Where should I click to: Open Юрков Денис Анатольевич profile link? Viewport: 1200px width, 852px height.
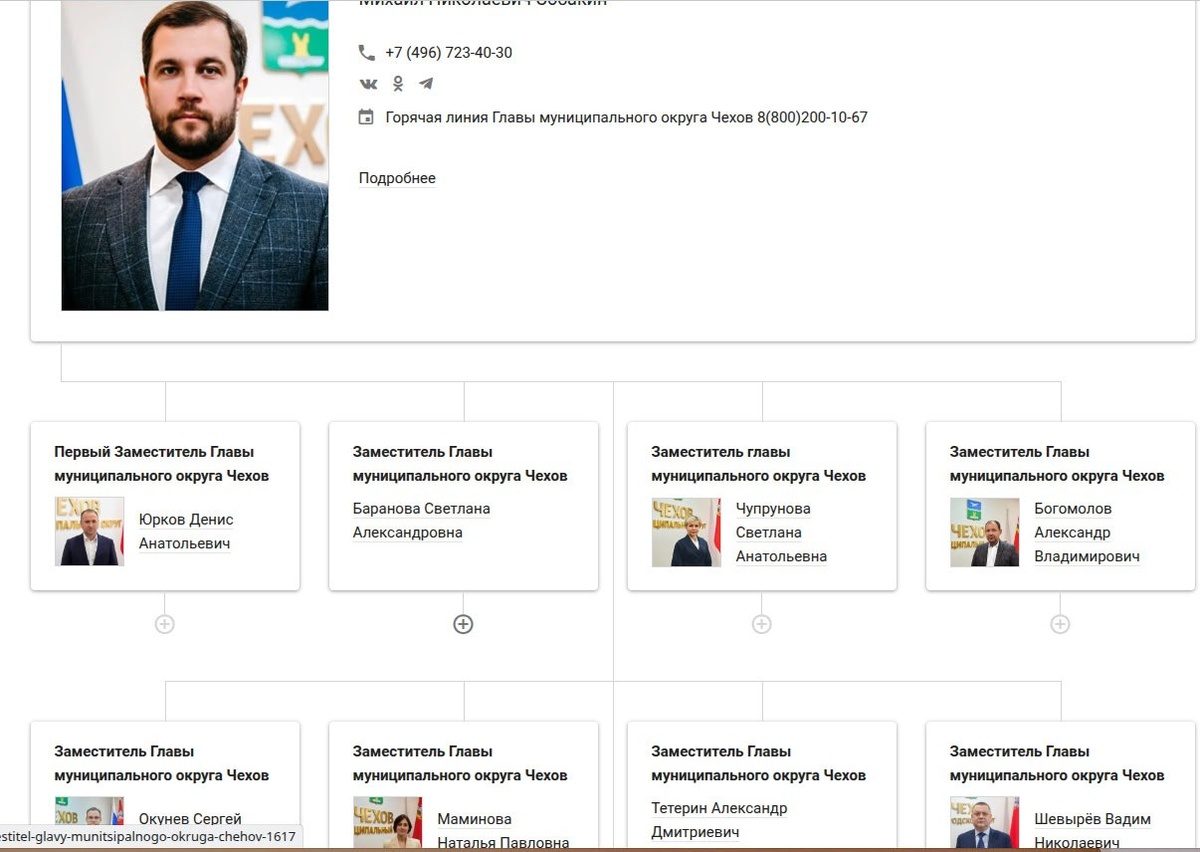coord(186,532)
